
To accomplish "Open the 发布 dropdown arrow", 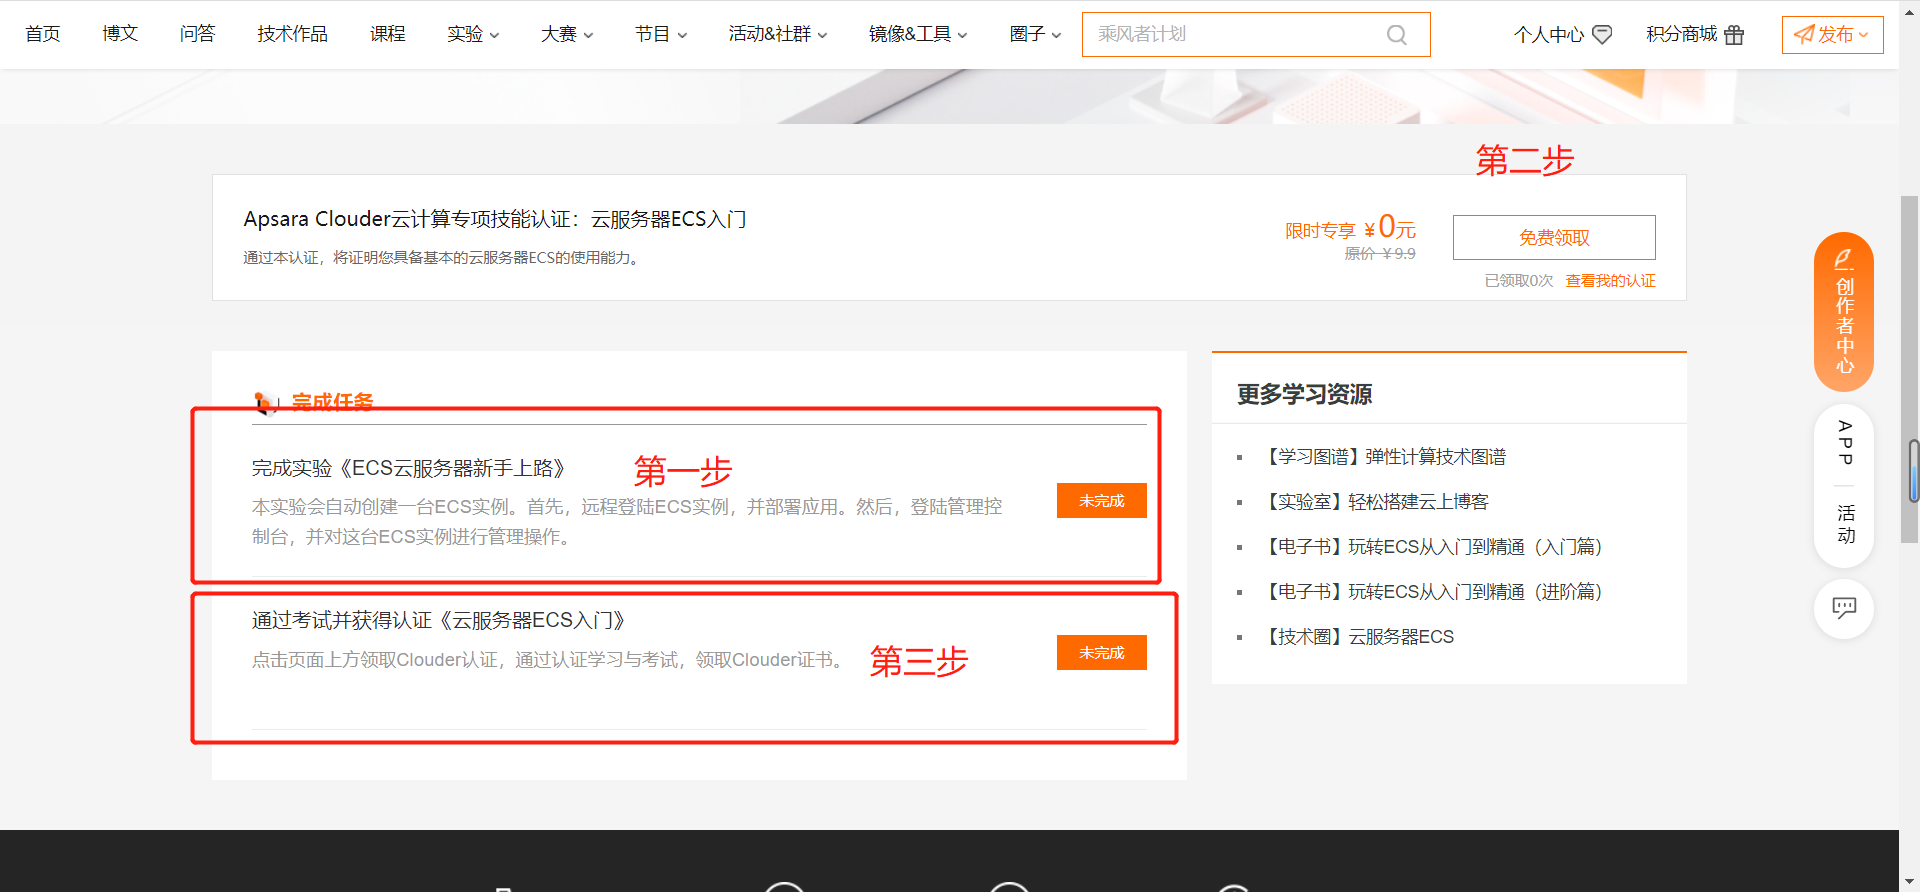I will pyautogui.click(x=1864, y=35).
